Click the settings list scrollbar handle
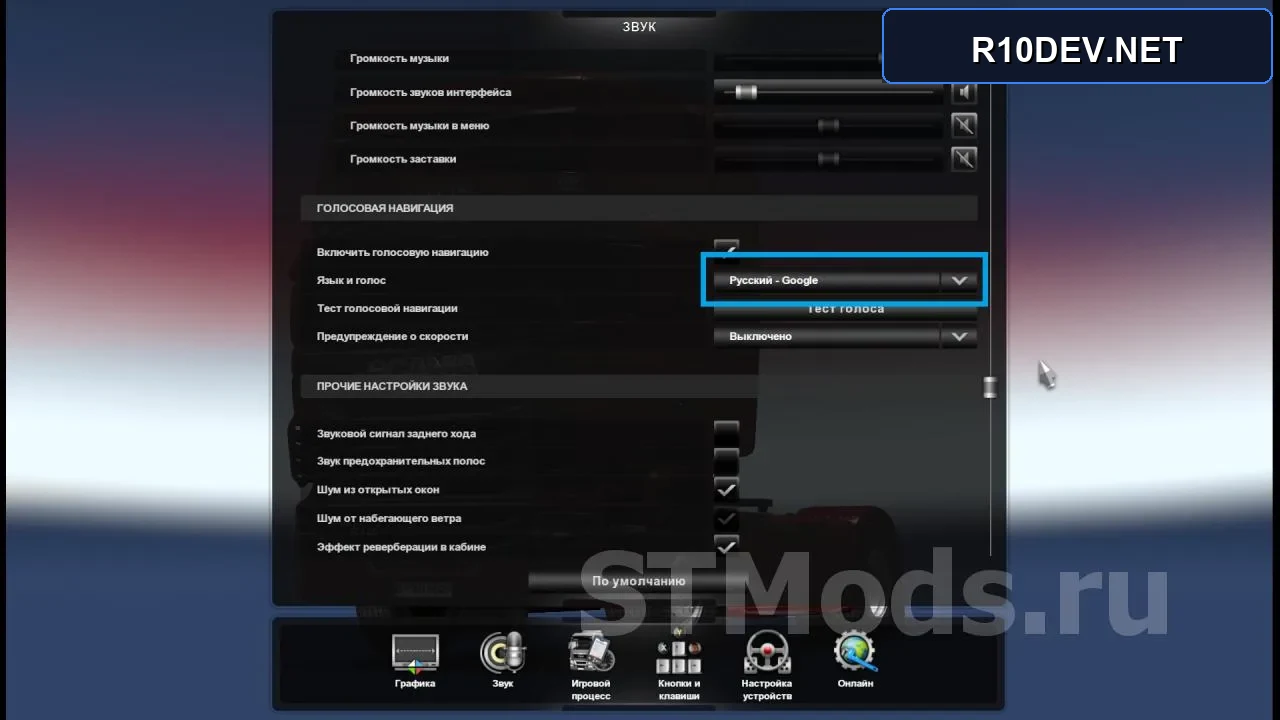1280x720 pixels. click(x=990, y=387)
